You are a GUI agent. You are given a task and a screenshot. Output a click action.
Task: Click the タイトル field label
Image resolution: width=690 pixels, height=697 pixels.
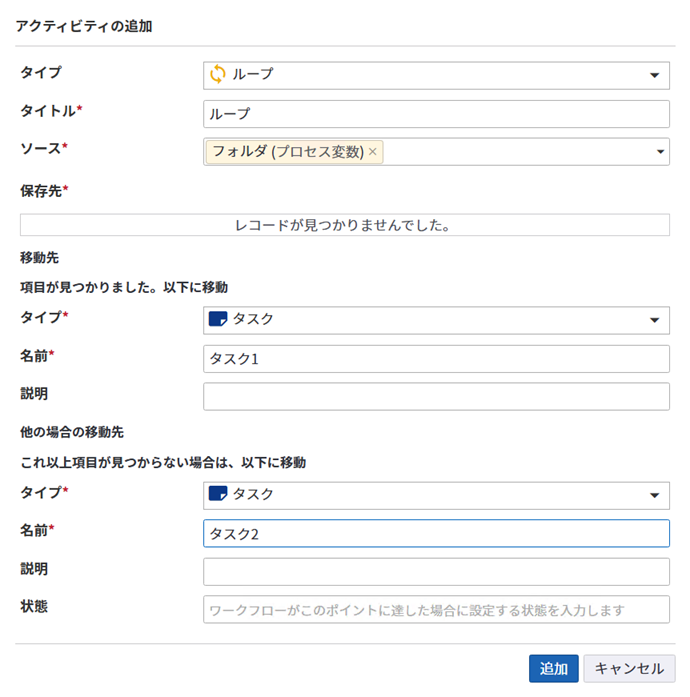pos(46,111)
